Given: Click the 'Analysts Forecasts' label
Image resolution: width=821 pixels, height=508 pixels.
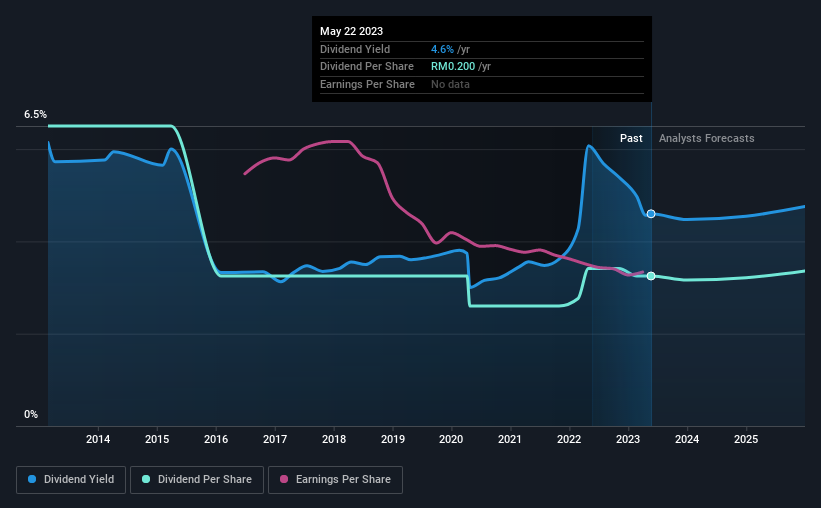Looking at the screenshot, I should pyautogui.click(x=706, y=138).
